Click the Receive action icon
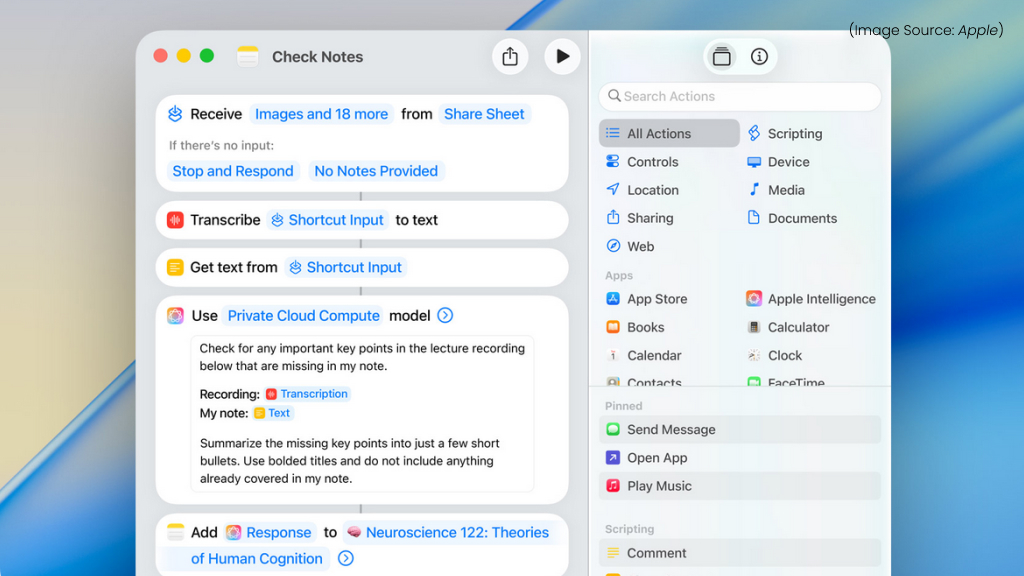1024x576 pixels. [x=175, y=114]
